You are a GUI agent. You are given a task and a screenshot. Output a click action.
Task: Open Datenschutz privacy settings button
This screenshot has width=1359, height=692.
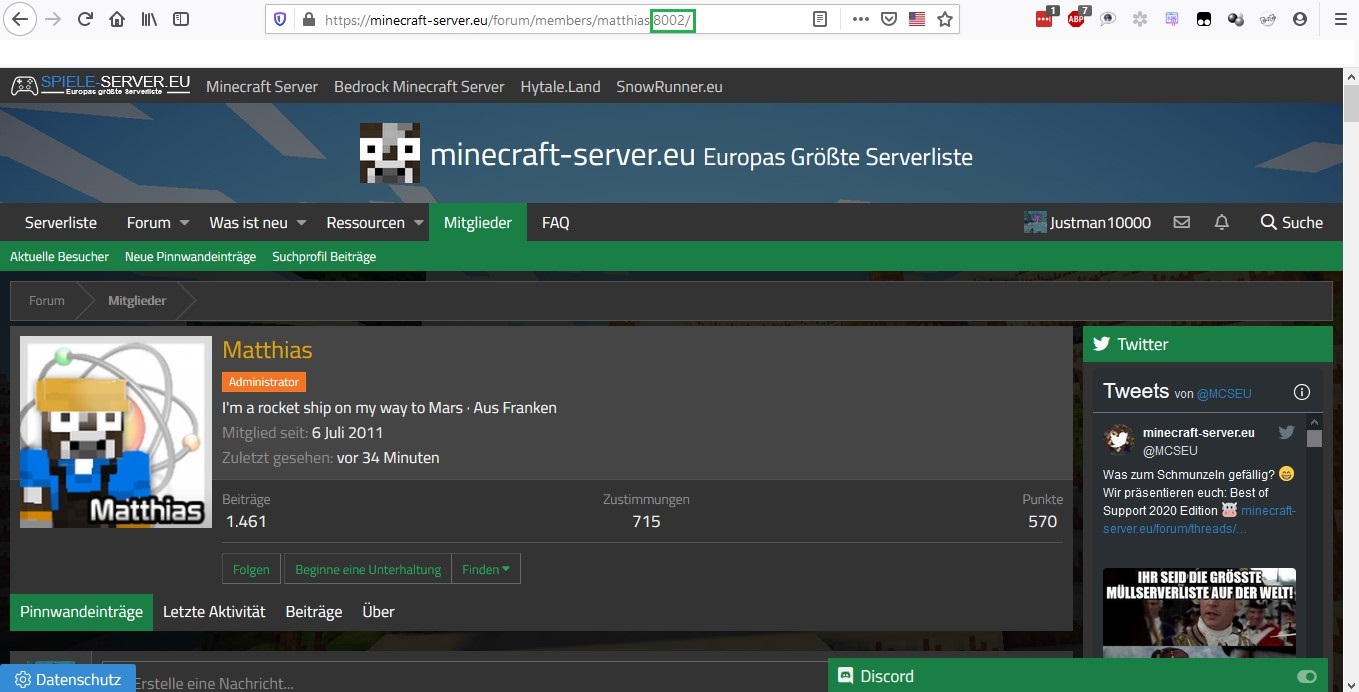[x=68, y=679]
